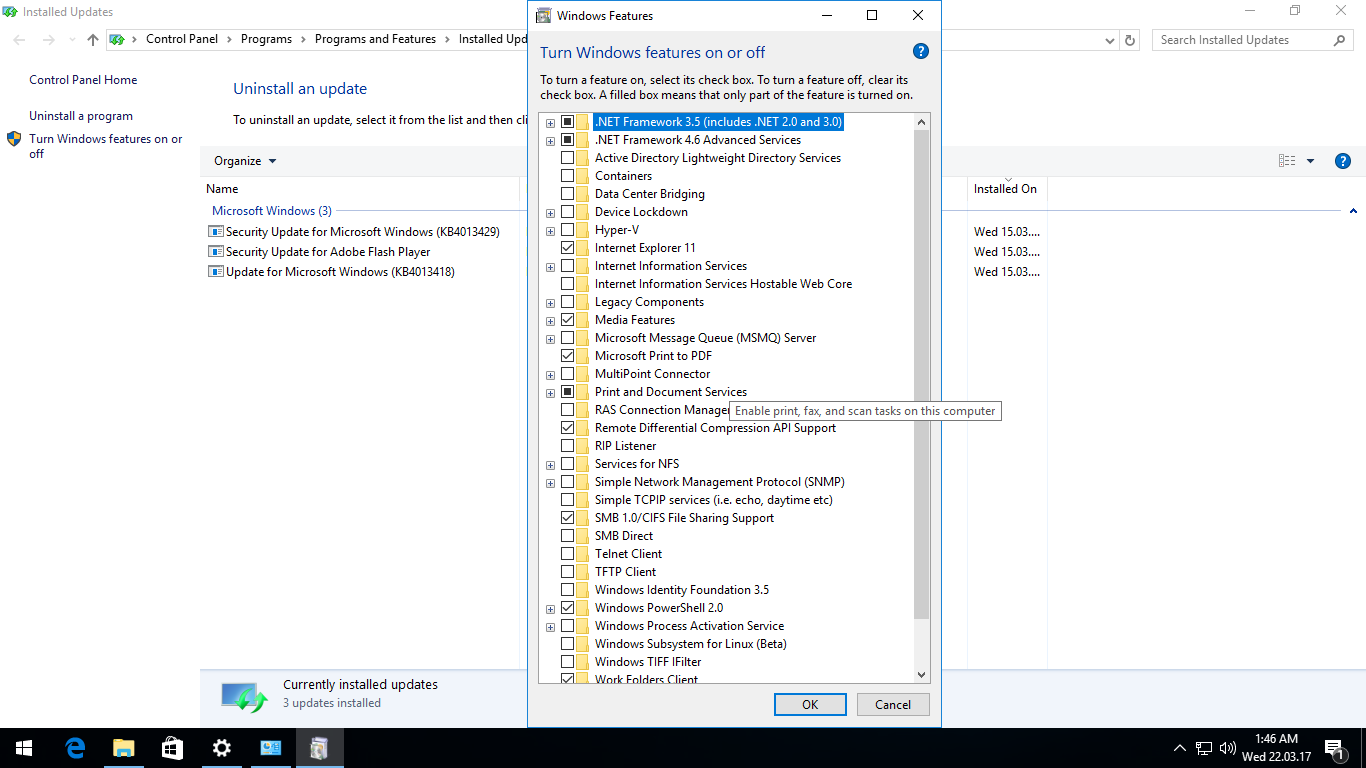Image resolution: width=1366 pixels, height=768 pixels.
Task: Open Microsoft Edge from the taskbar
Action: tap(75, 748)
